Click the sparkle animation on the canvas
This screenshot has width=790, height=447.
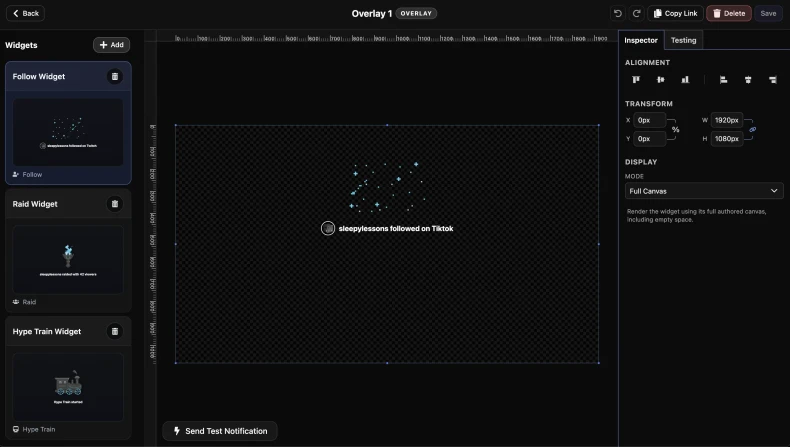[x=387, y=185]
